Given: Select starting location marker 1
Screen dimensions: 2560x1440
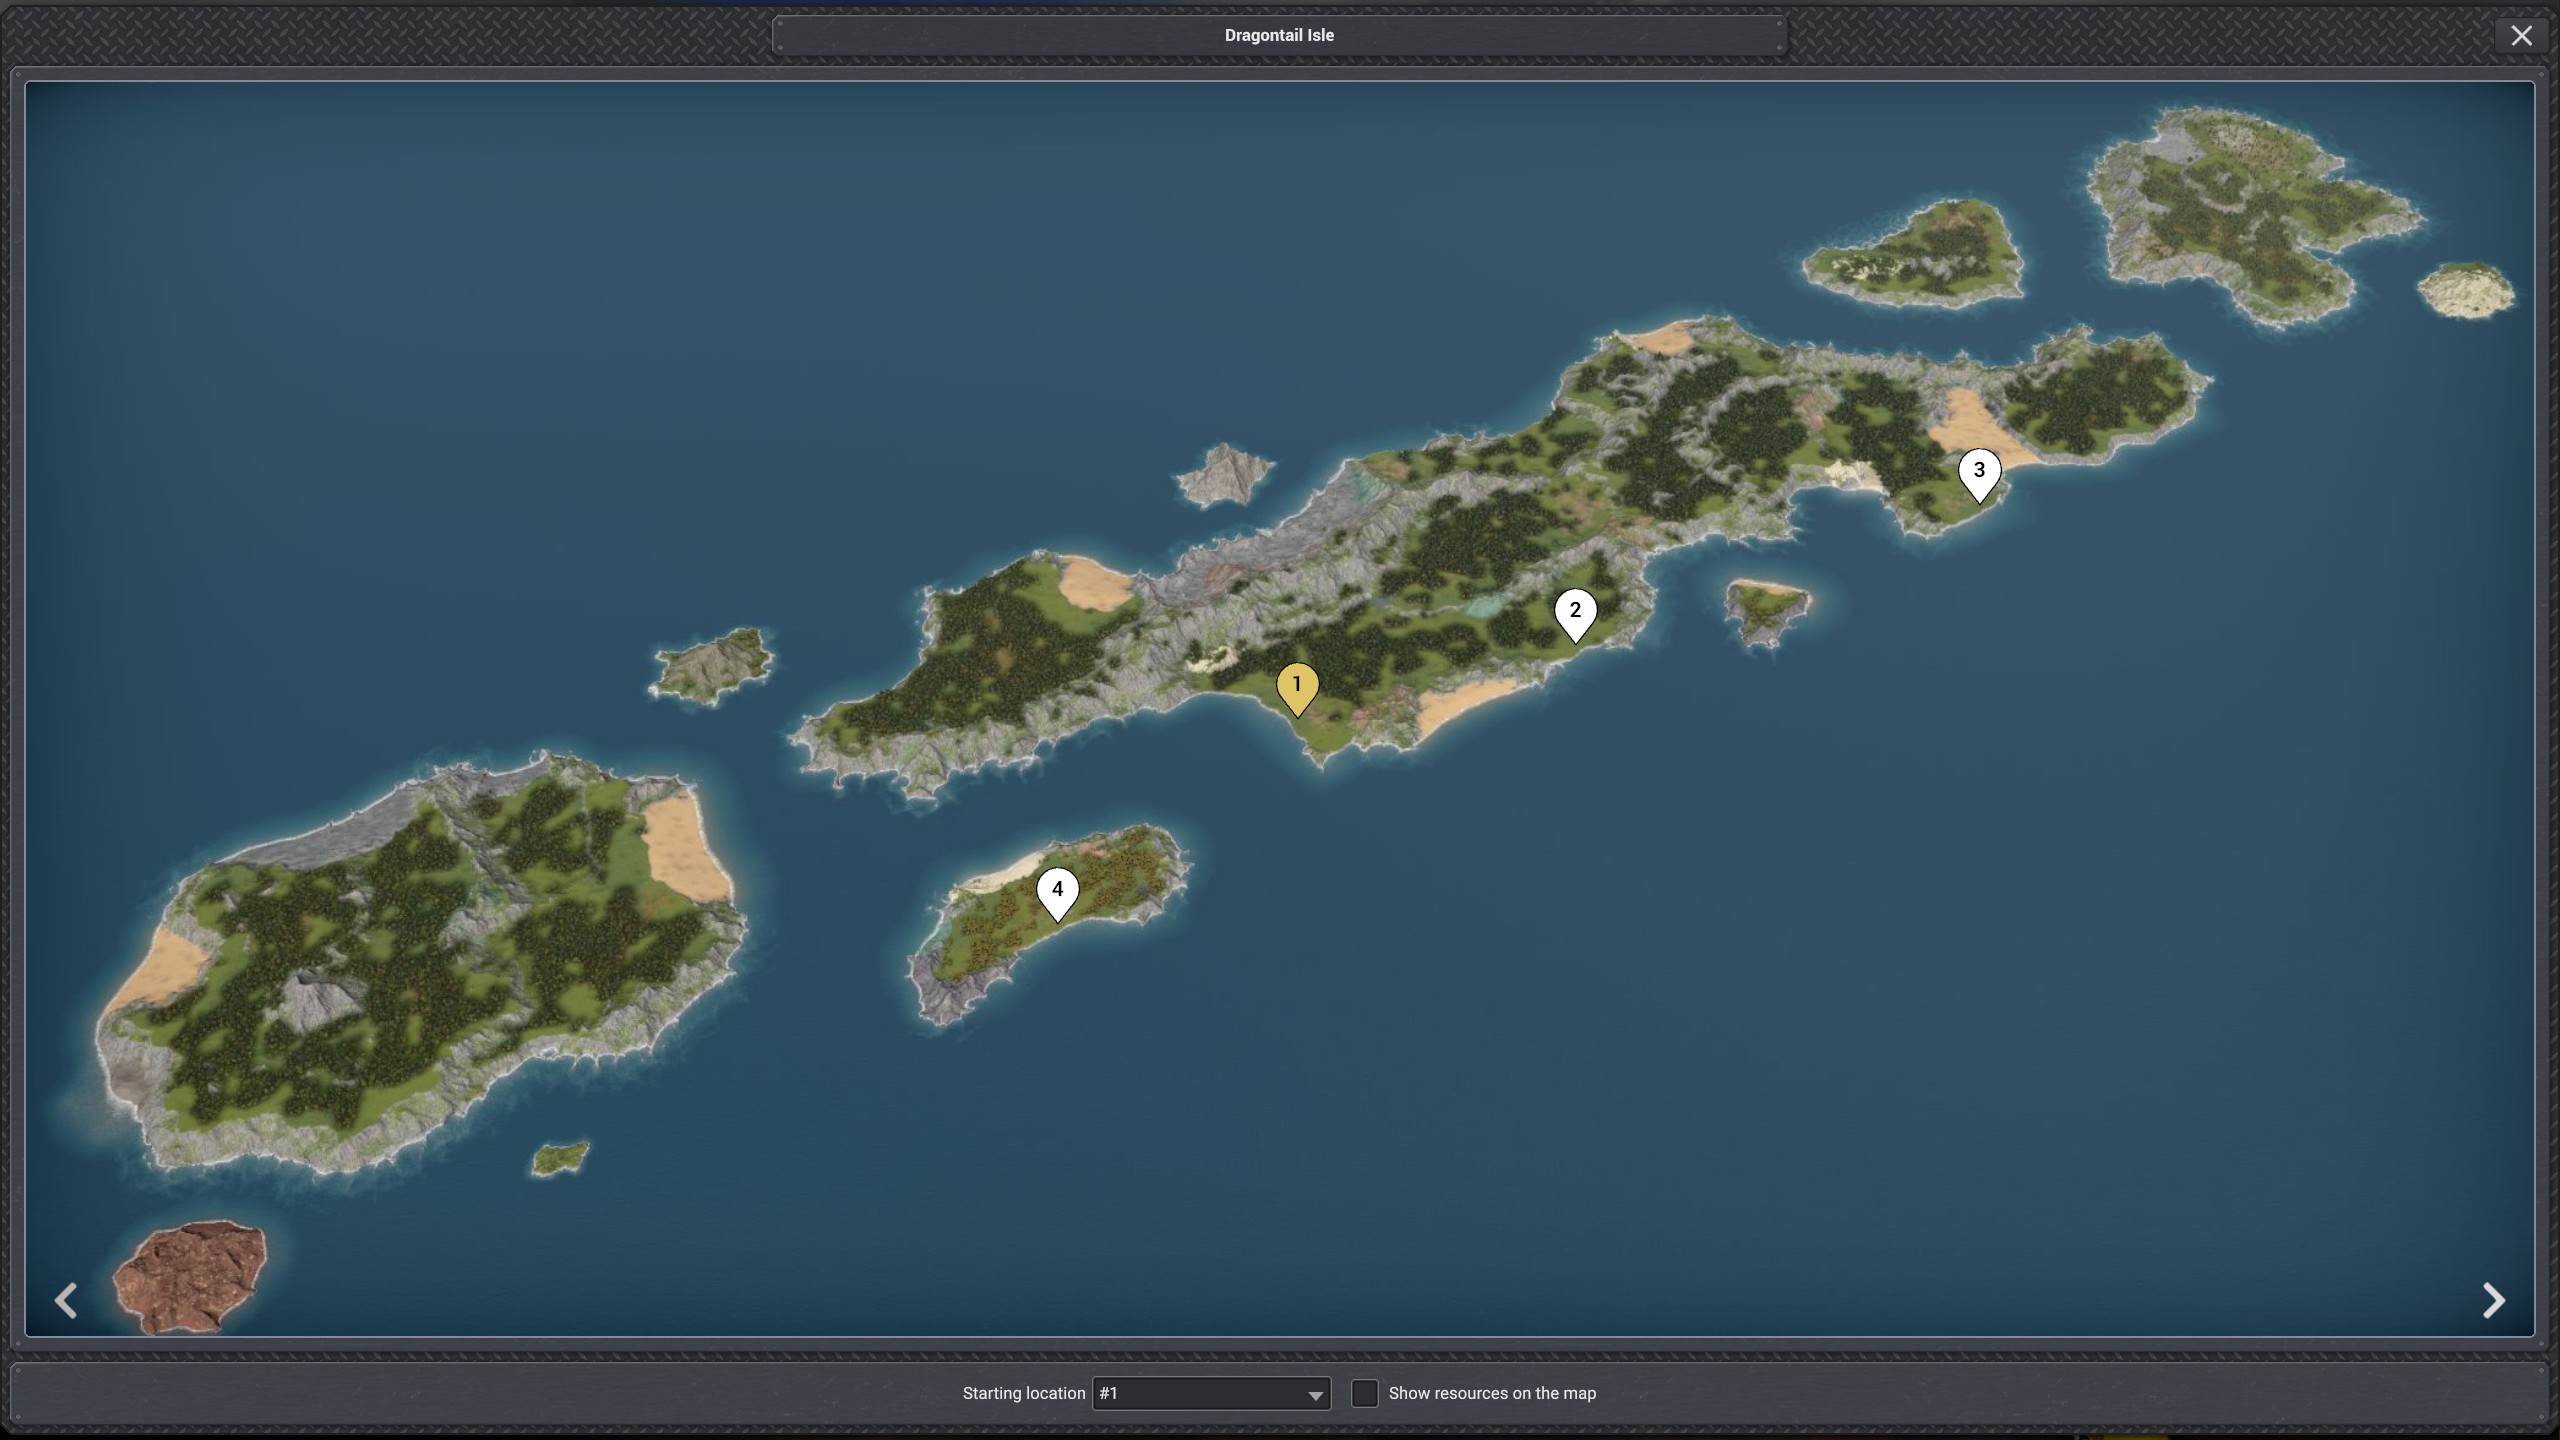Looking at the screenshot, I should click(1297, 686).
